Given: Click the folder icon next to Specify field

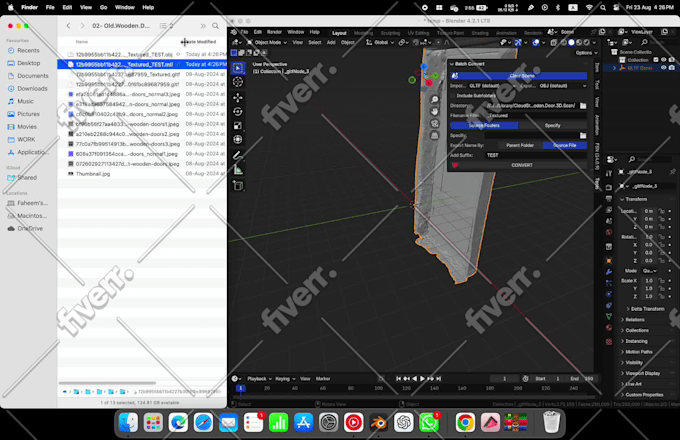Looking at the screenshot, I should coord(583,135).
